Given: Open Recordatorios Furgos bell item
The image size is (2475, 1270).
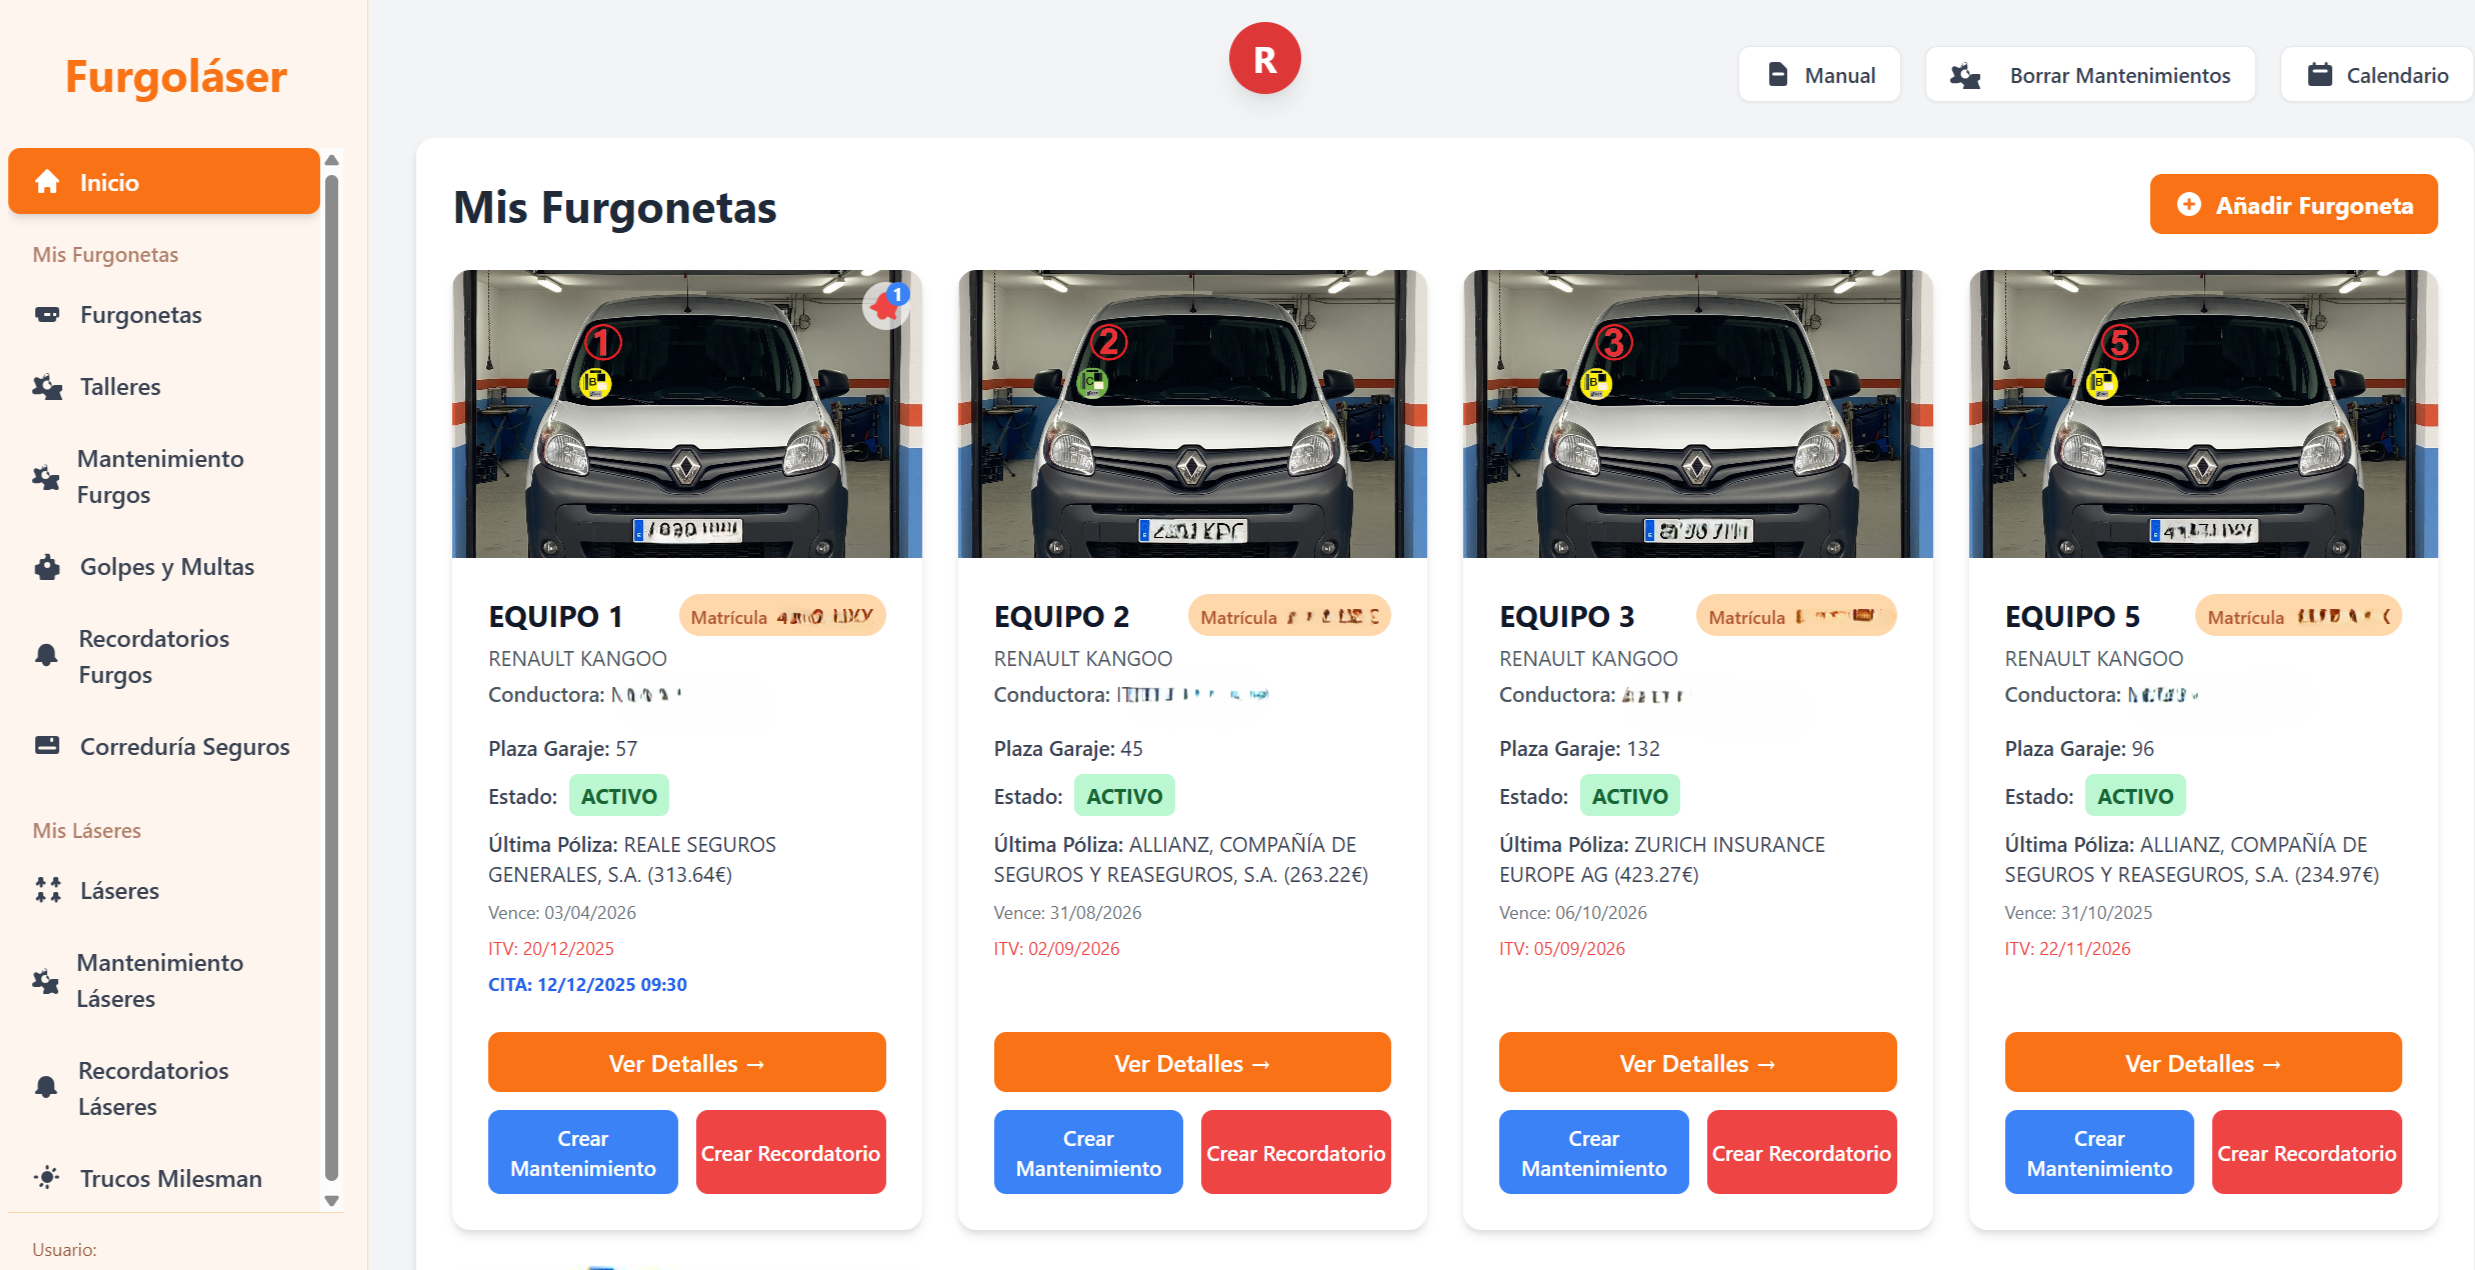Looking at the screenshot, I should (x=153, y=657).
